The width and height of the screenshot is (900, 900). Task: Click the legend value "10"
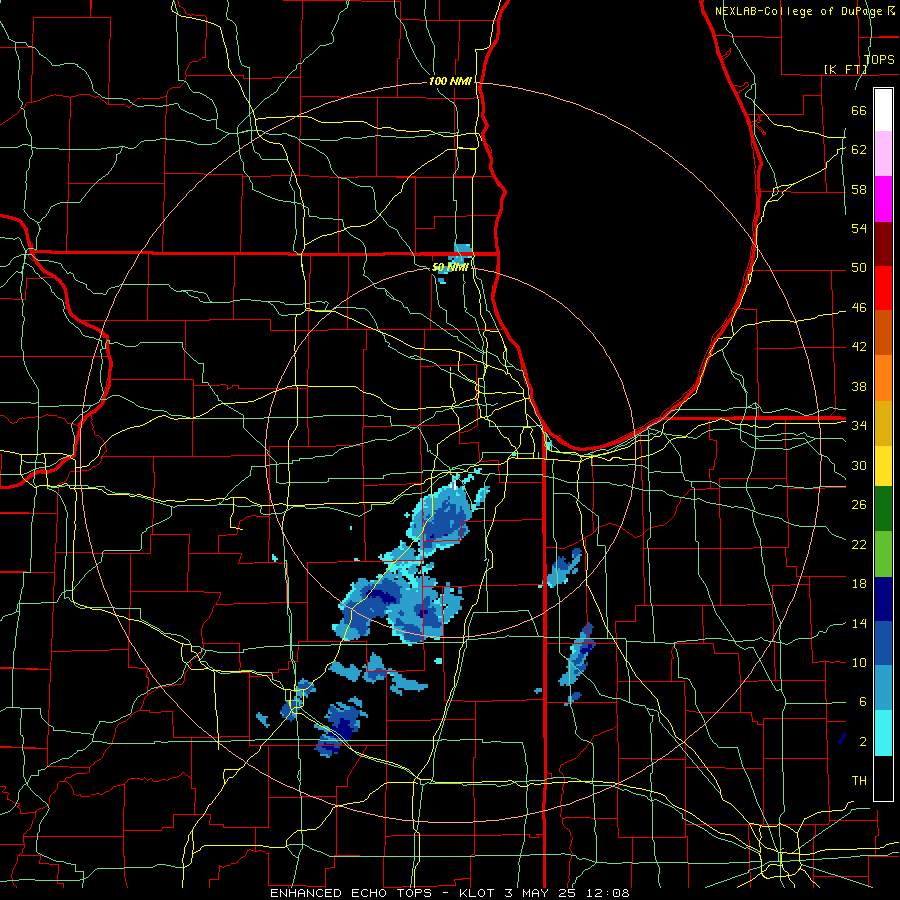coord(859,662)
